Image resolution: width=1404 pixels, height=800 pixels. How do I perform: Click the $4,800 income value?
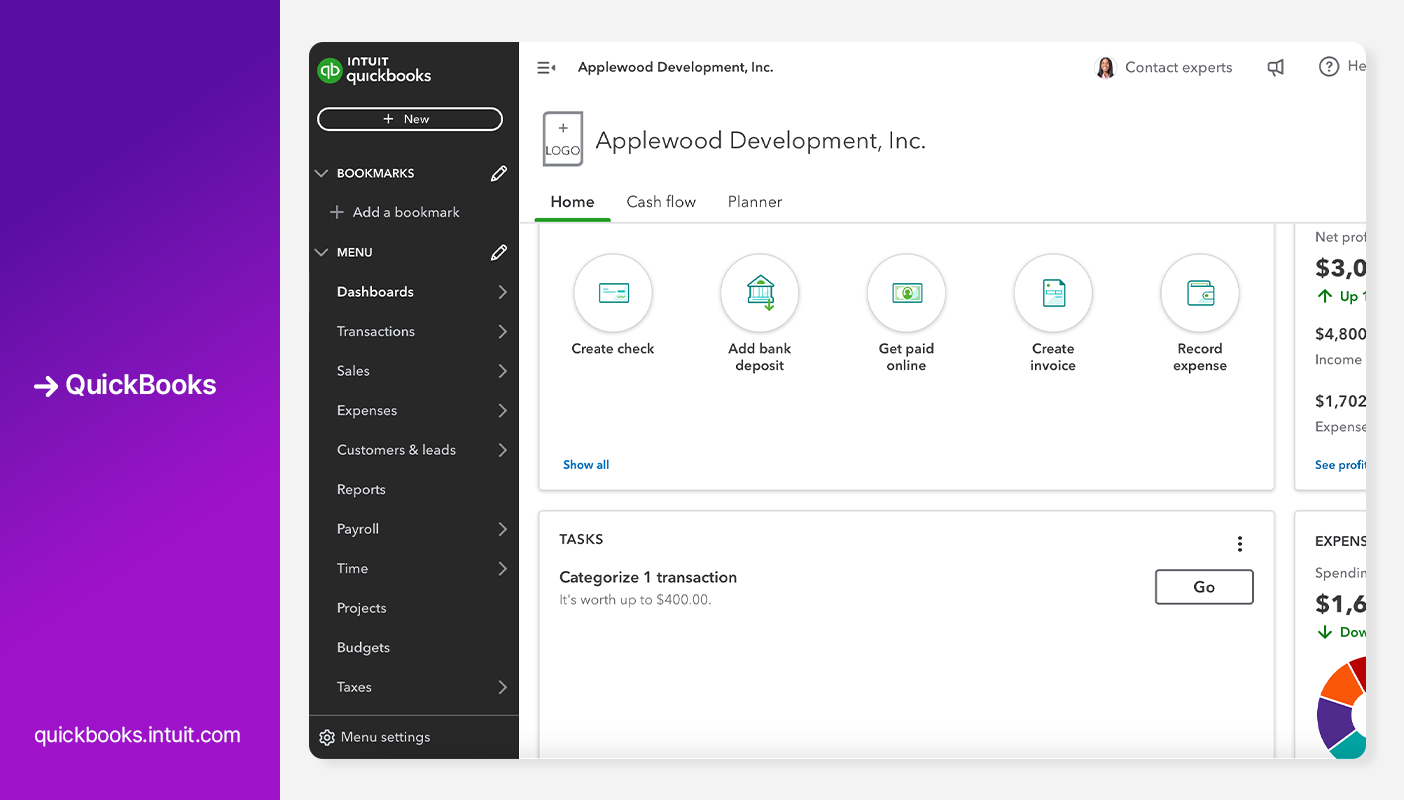(1340, 334)
